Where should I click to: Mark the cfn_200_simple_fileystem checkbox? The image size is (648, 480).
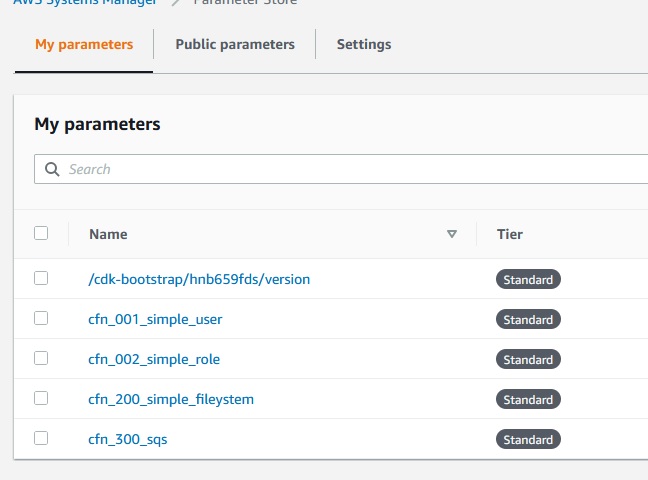tap(41, 398)
